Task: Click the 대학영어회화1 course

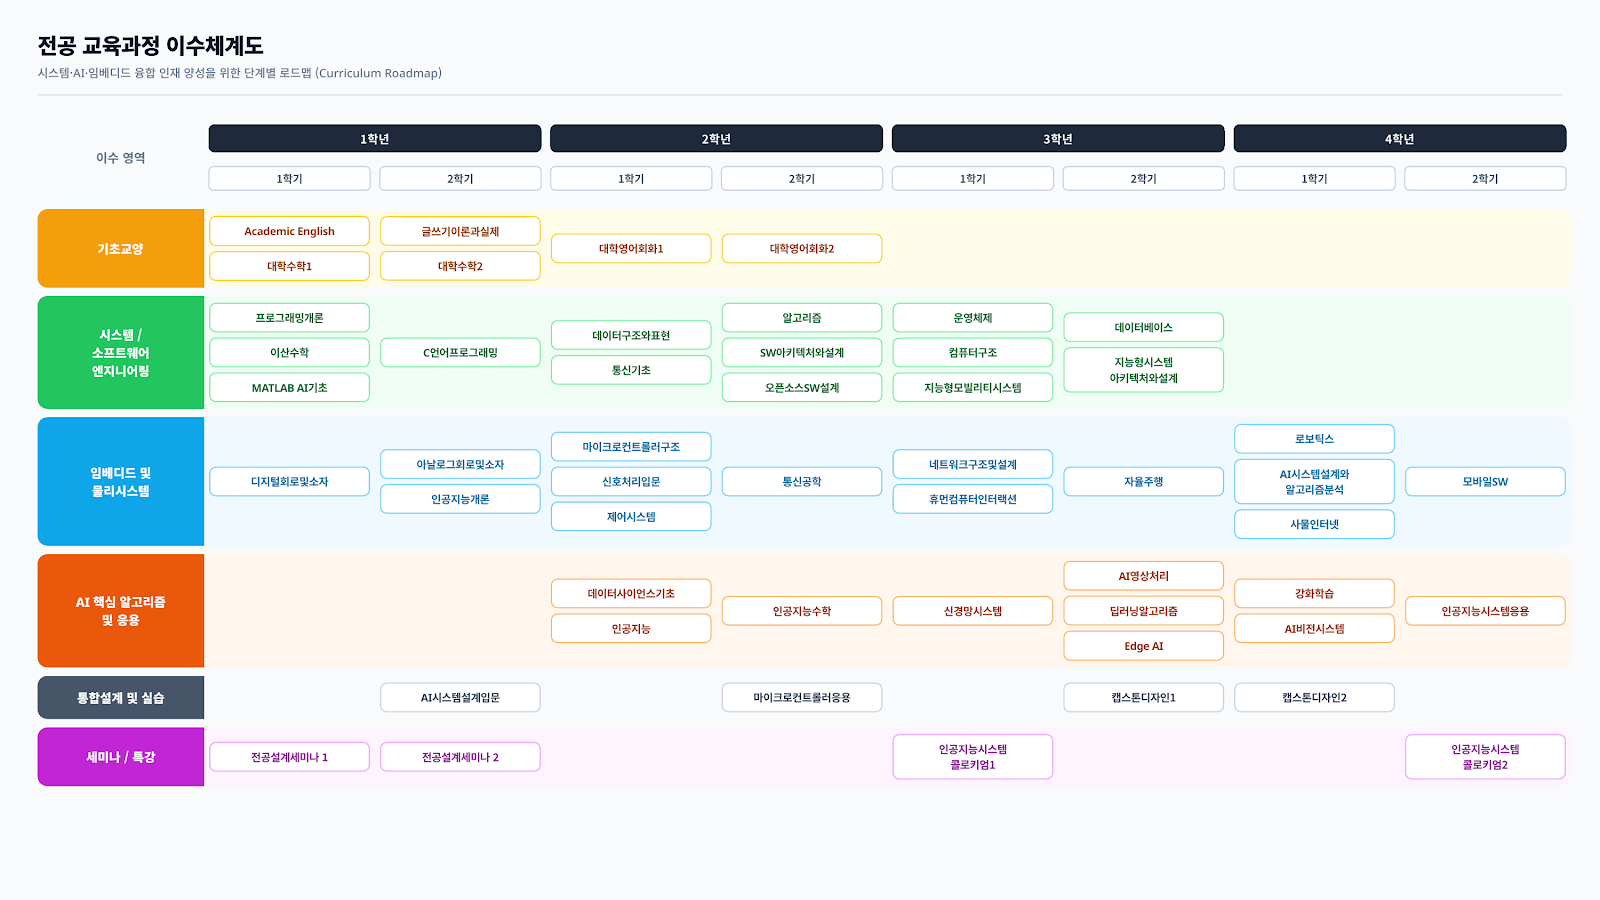Action: click(631, 248)
